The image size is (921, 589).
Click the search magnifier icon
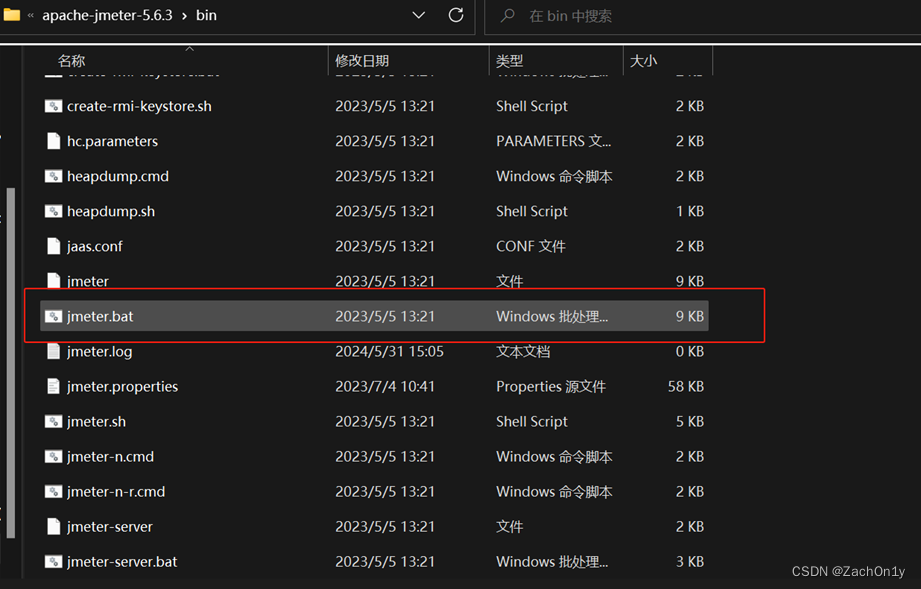pos(507,15)
